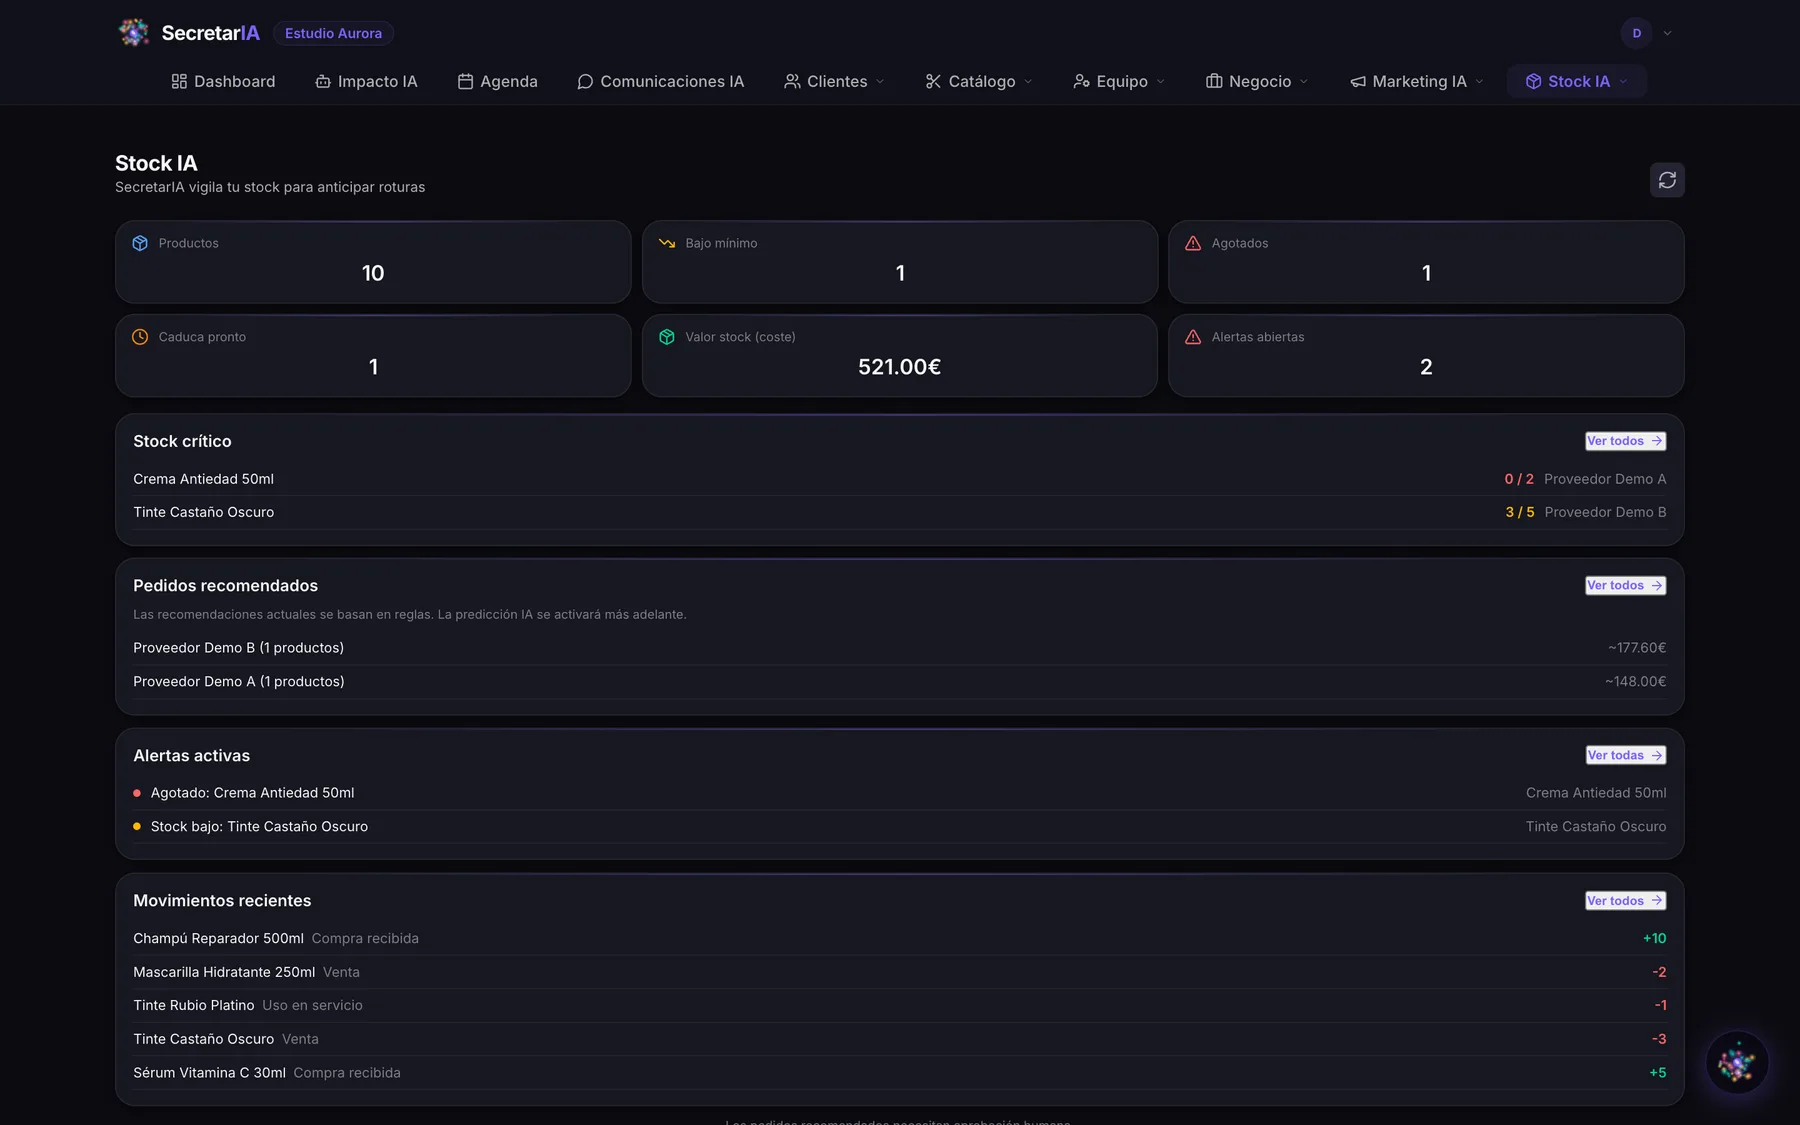
Task: Open the Impacto IA tab
Action: click(366, 81)
